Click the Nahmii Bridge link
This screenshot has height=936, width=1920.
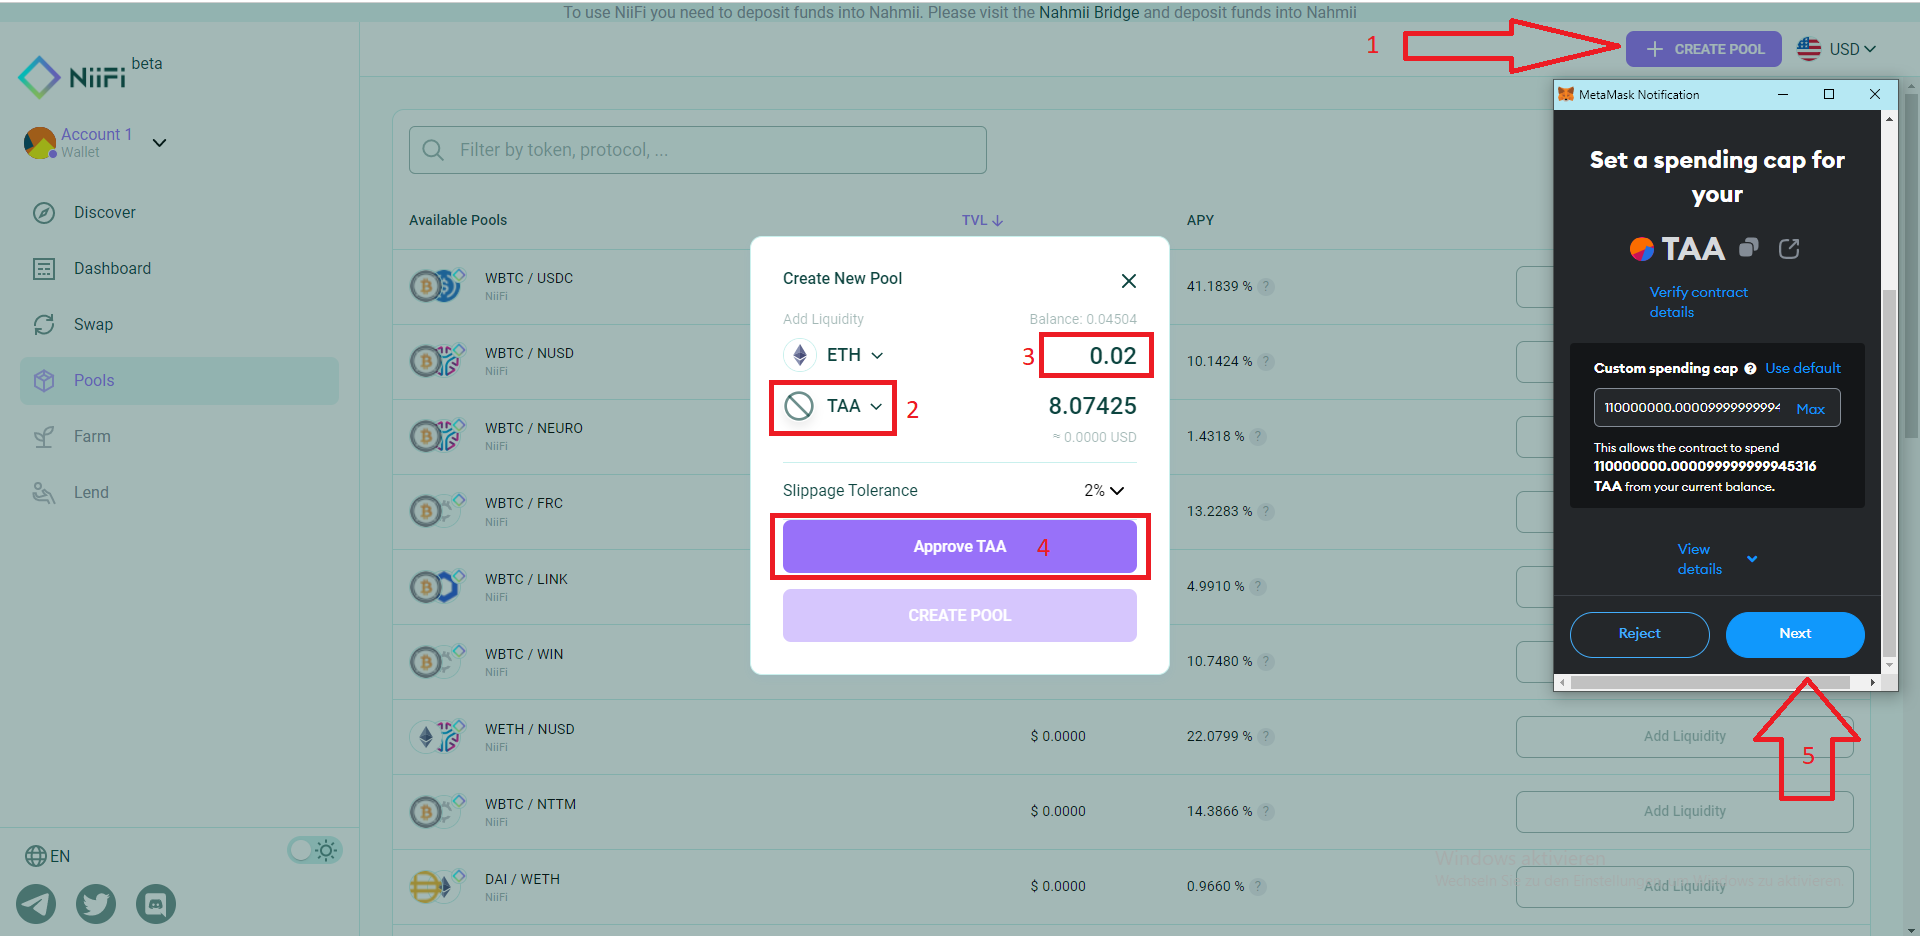pos(1089,12)
